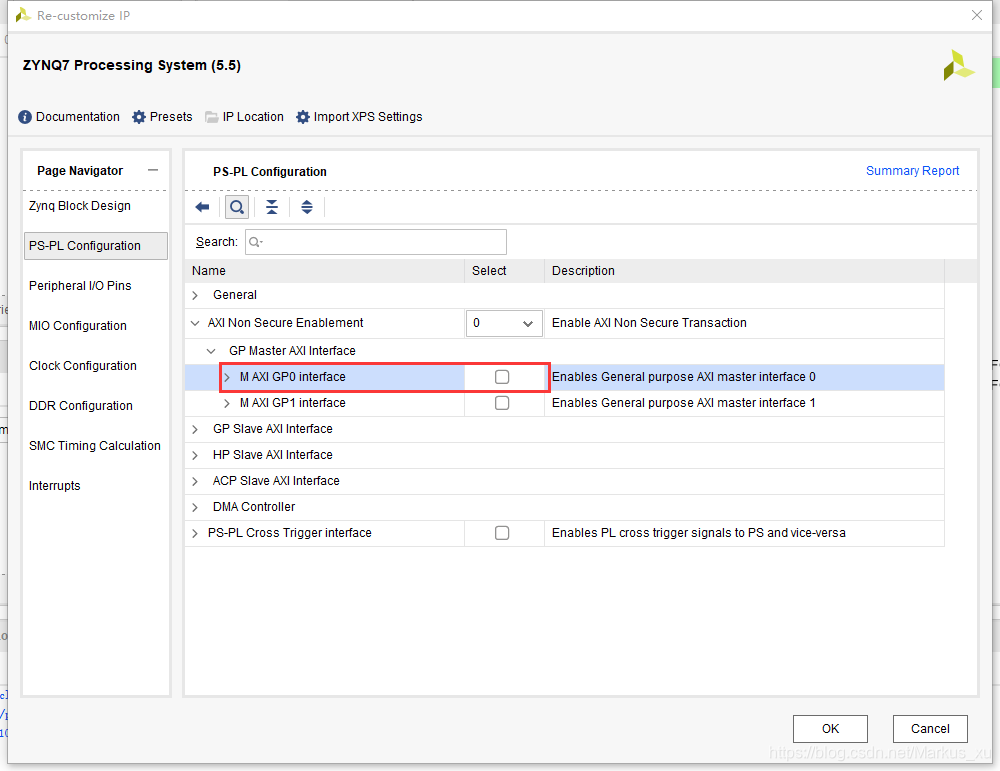Select the DMA Controller label
Screen dimensions: 1000x771
(254, 508)
